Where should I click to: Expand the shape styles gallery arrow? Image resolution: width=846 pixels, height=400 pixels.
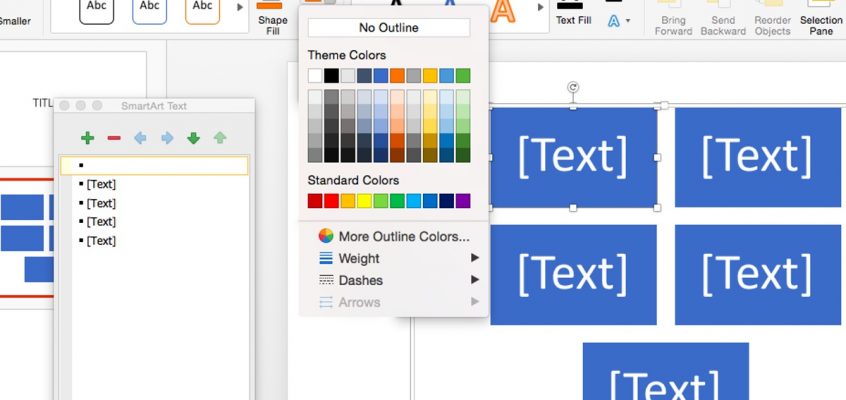point(241,8)
